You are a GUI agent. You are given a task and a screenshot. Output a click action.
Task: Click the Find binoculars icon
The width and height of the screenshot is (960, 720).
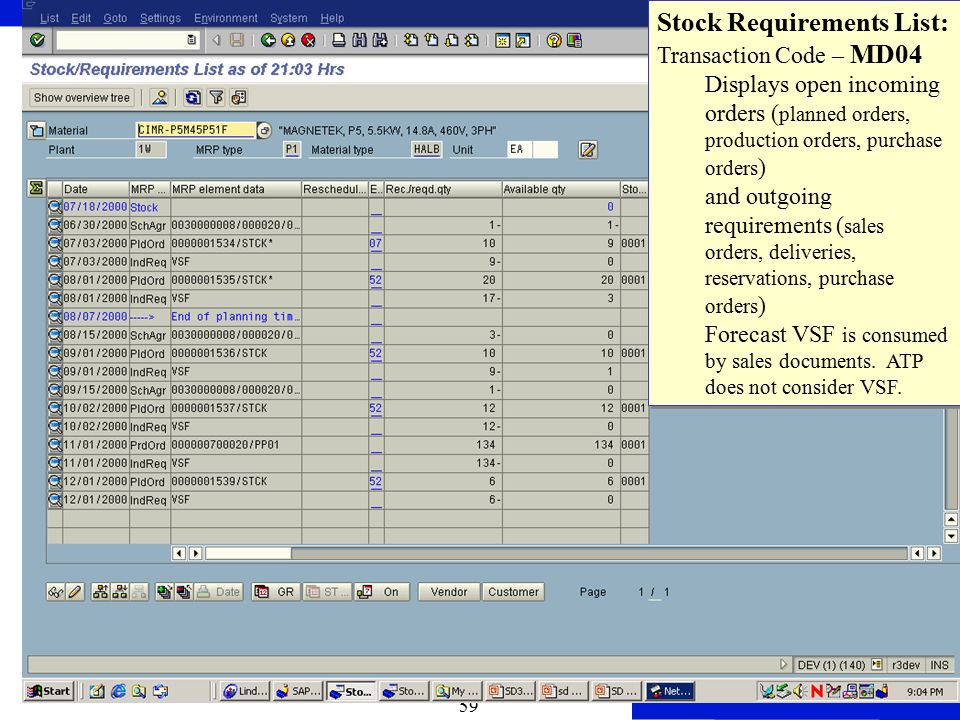(359, 40)
